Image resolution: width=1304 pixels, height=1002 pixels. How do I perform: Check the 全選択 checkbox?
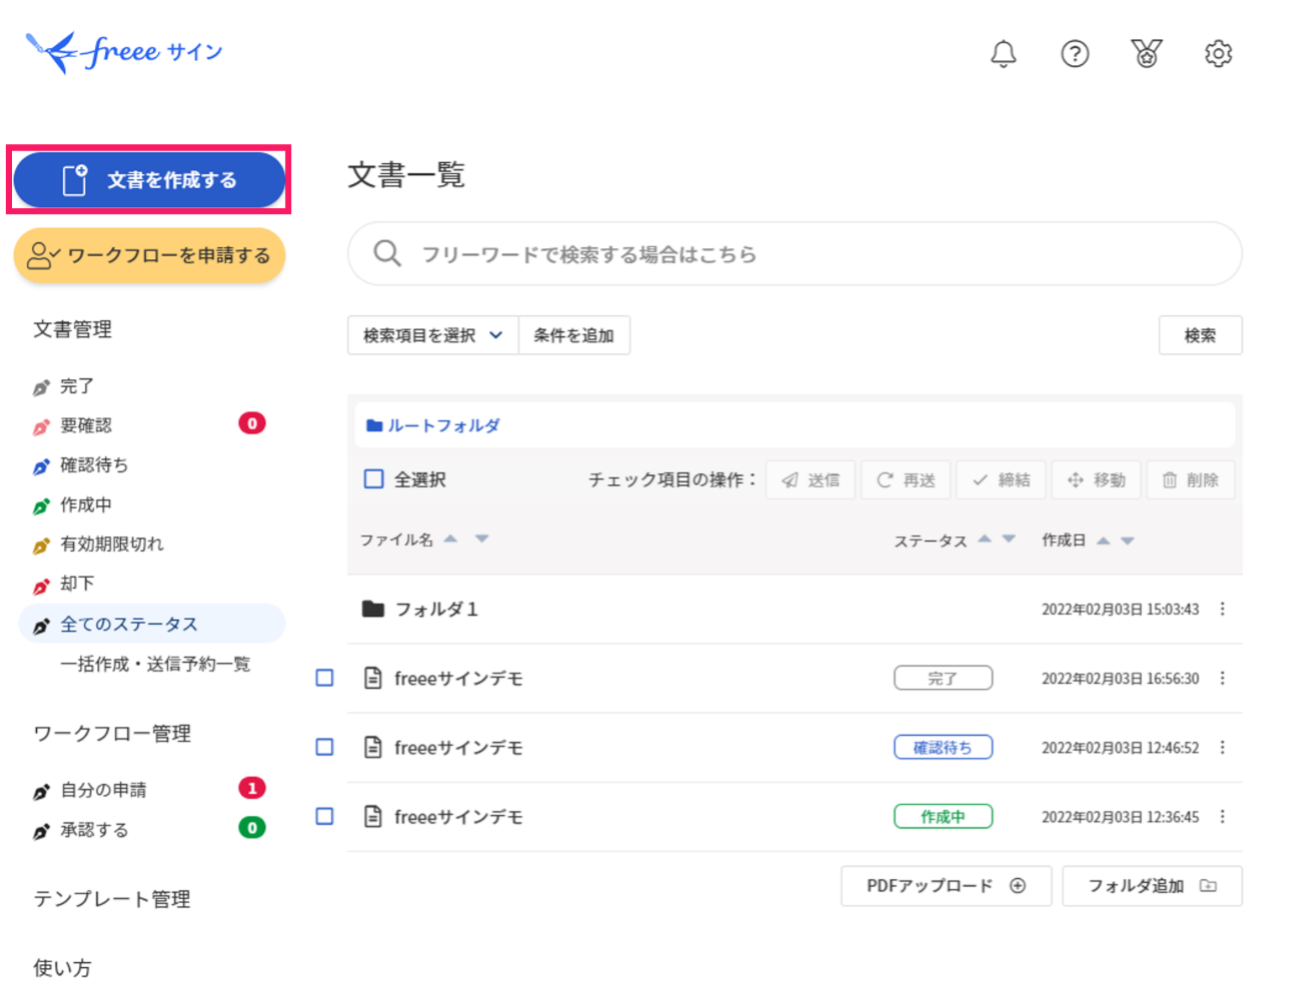click(x=373, y=479)
